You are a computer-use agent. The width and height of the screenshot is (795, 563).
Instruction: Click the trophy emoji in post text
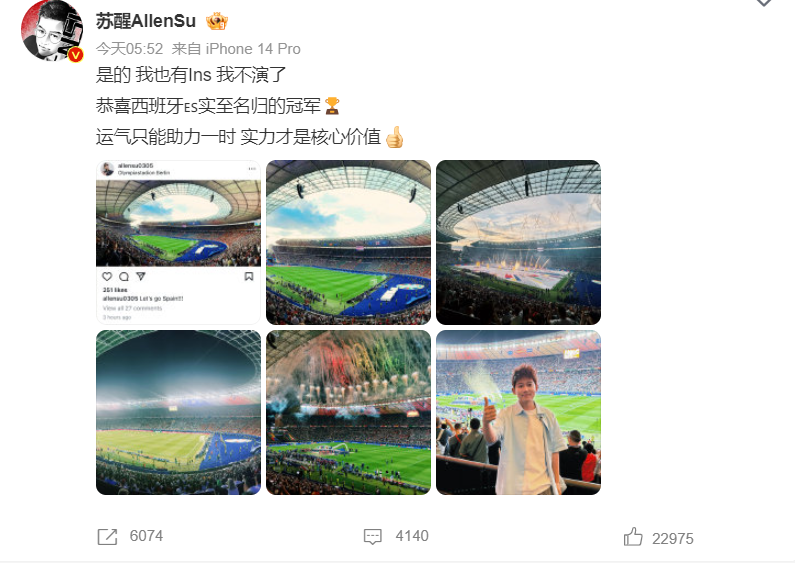[332, 106]
